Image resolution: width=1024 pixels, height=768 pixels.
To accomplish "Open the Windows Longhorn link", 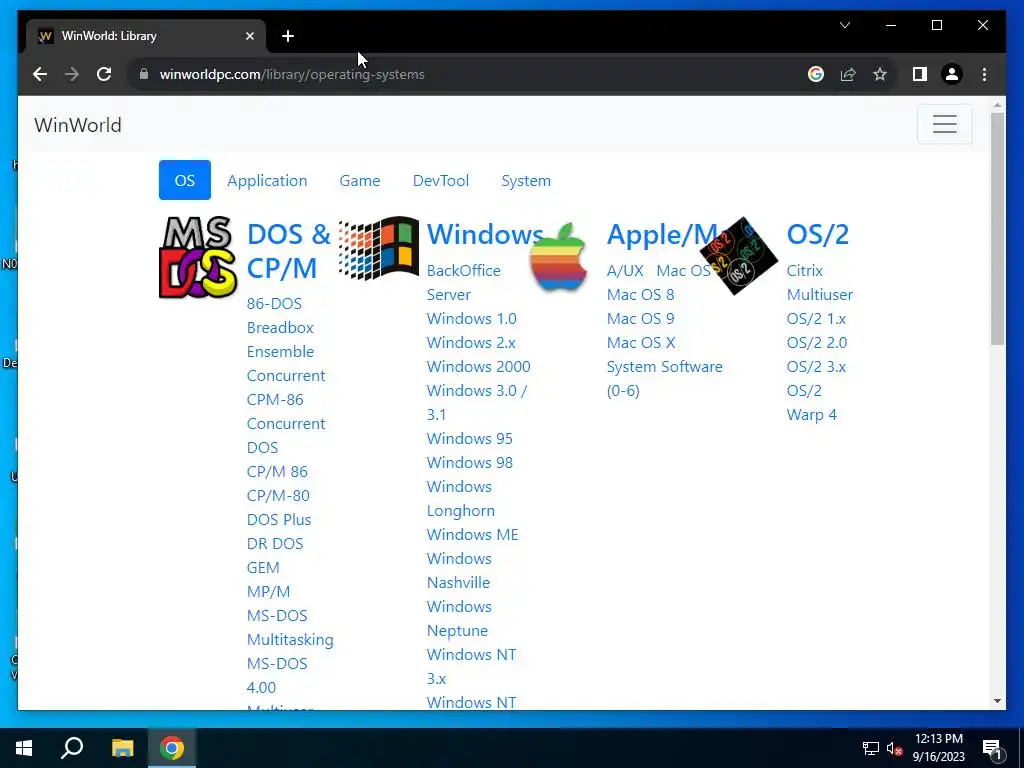I will (x=461, y=498).
